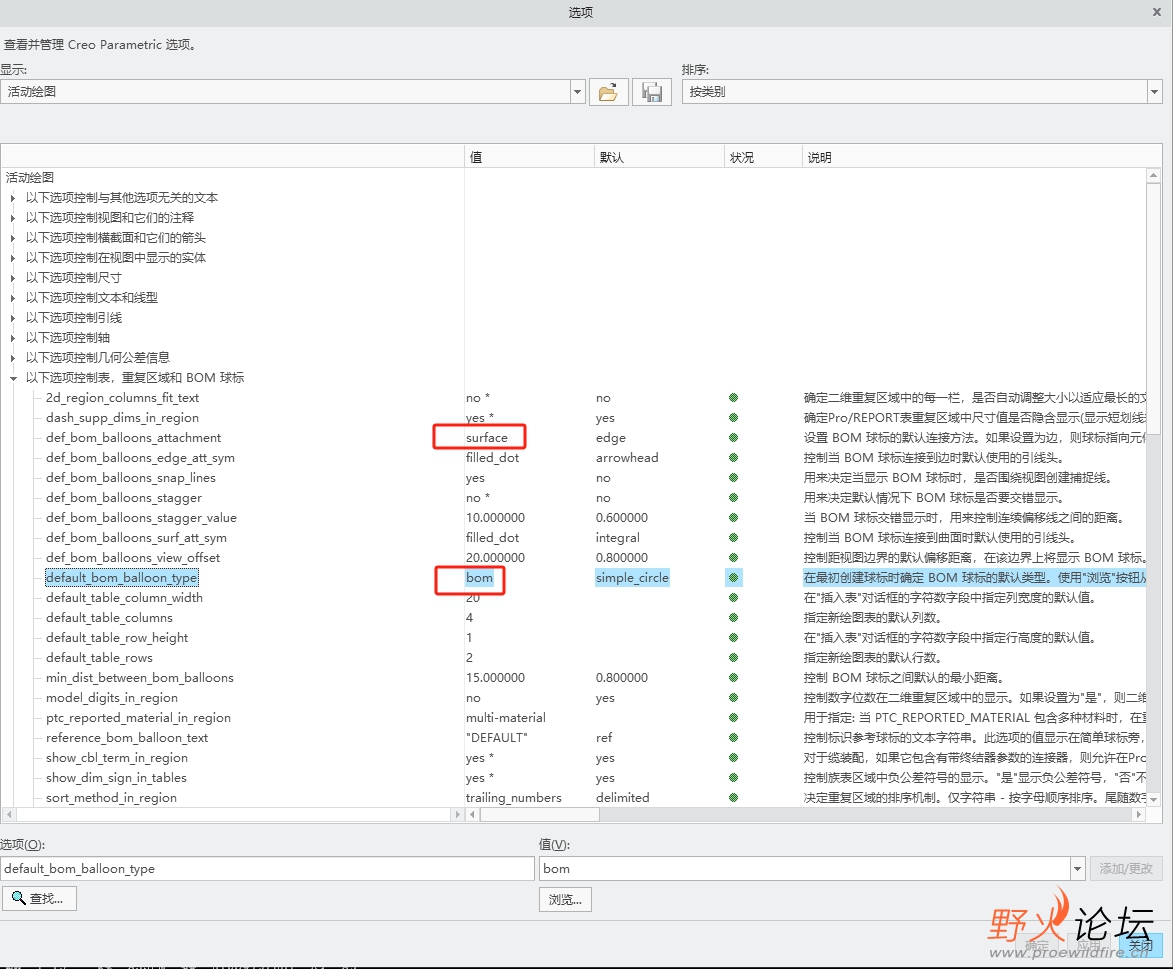Viewport: 1173px width, 969px height.
Task: Click the status dot for model_digits_in_region
Action: 733,697
